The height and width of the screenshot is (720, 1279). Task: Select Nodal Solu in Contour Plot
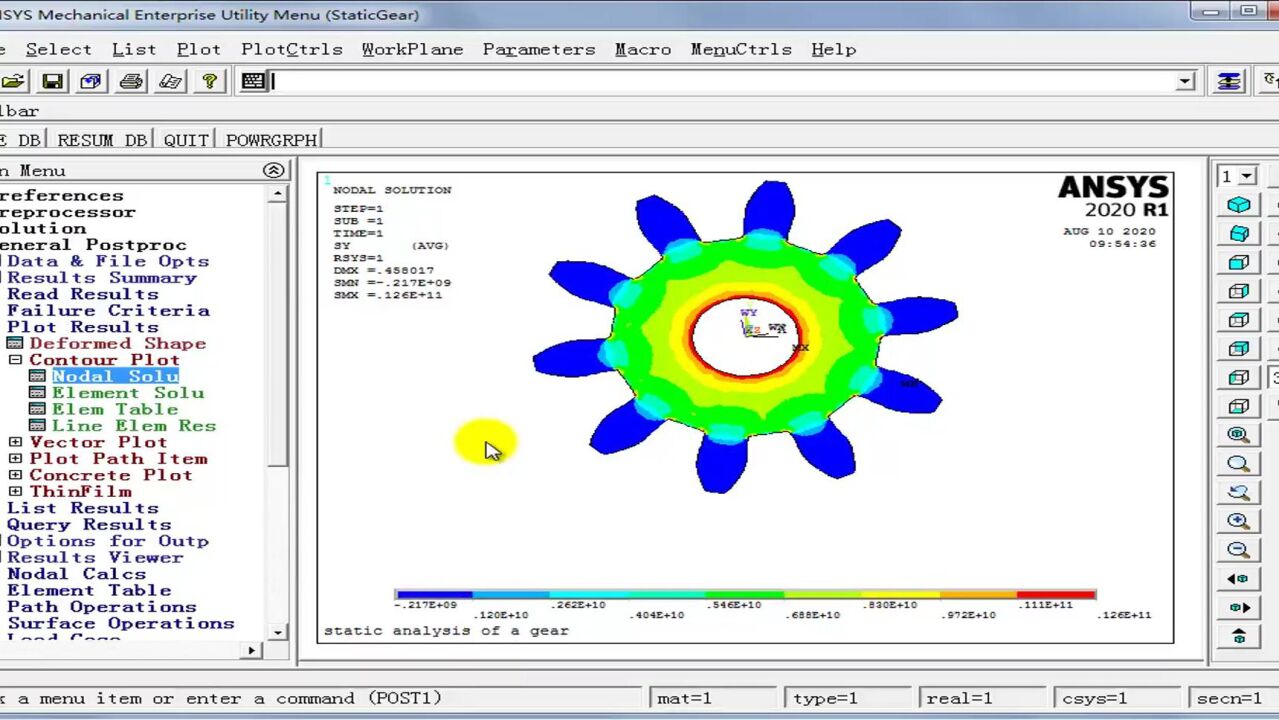pos(115,376)
